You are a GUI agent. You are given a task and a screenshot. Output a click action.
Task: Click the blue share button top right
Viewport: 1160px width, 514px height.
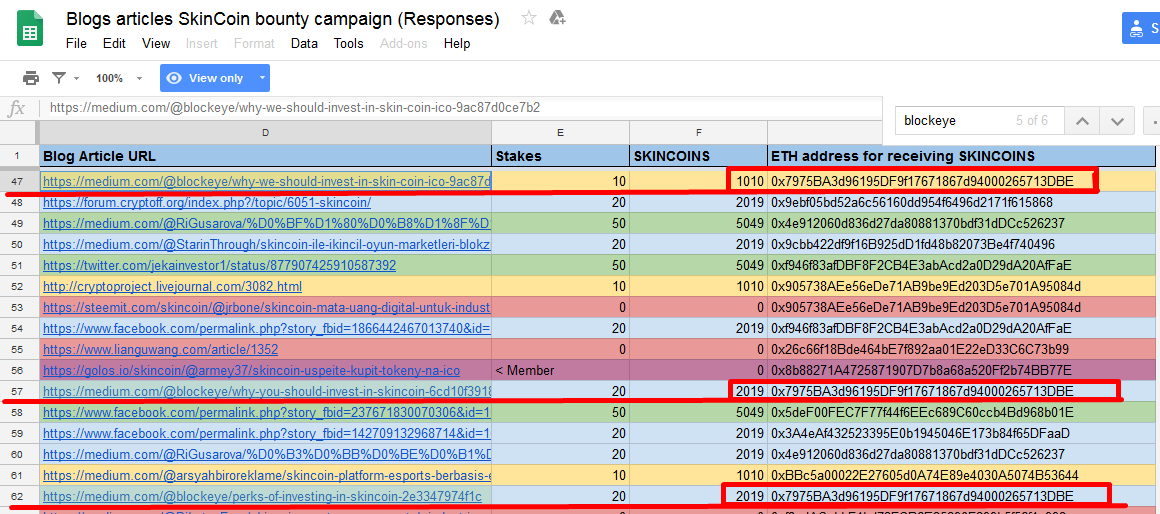(1141, 29)
